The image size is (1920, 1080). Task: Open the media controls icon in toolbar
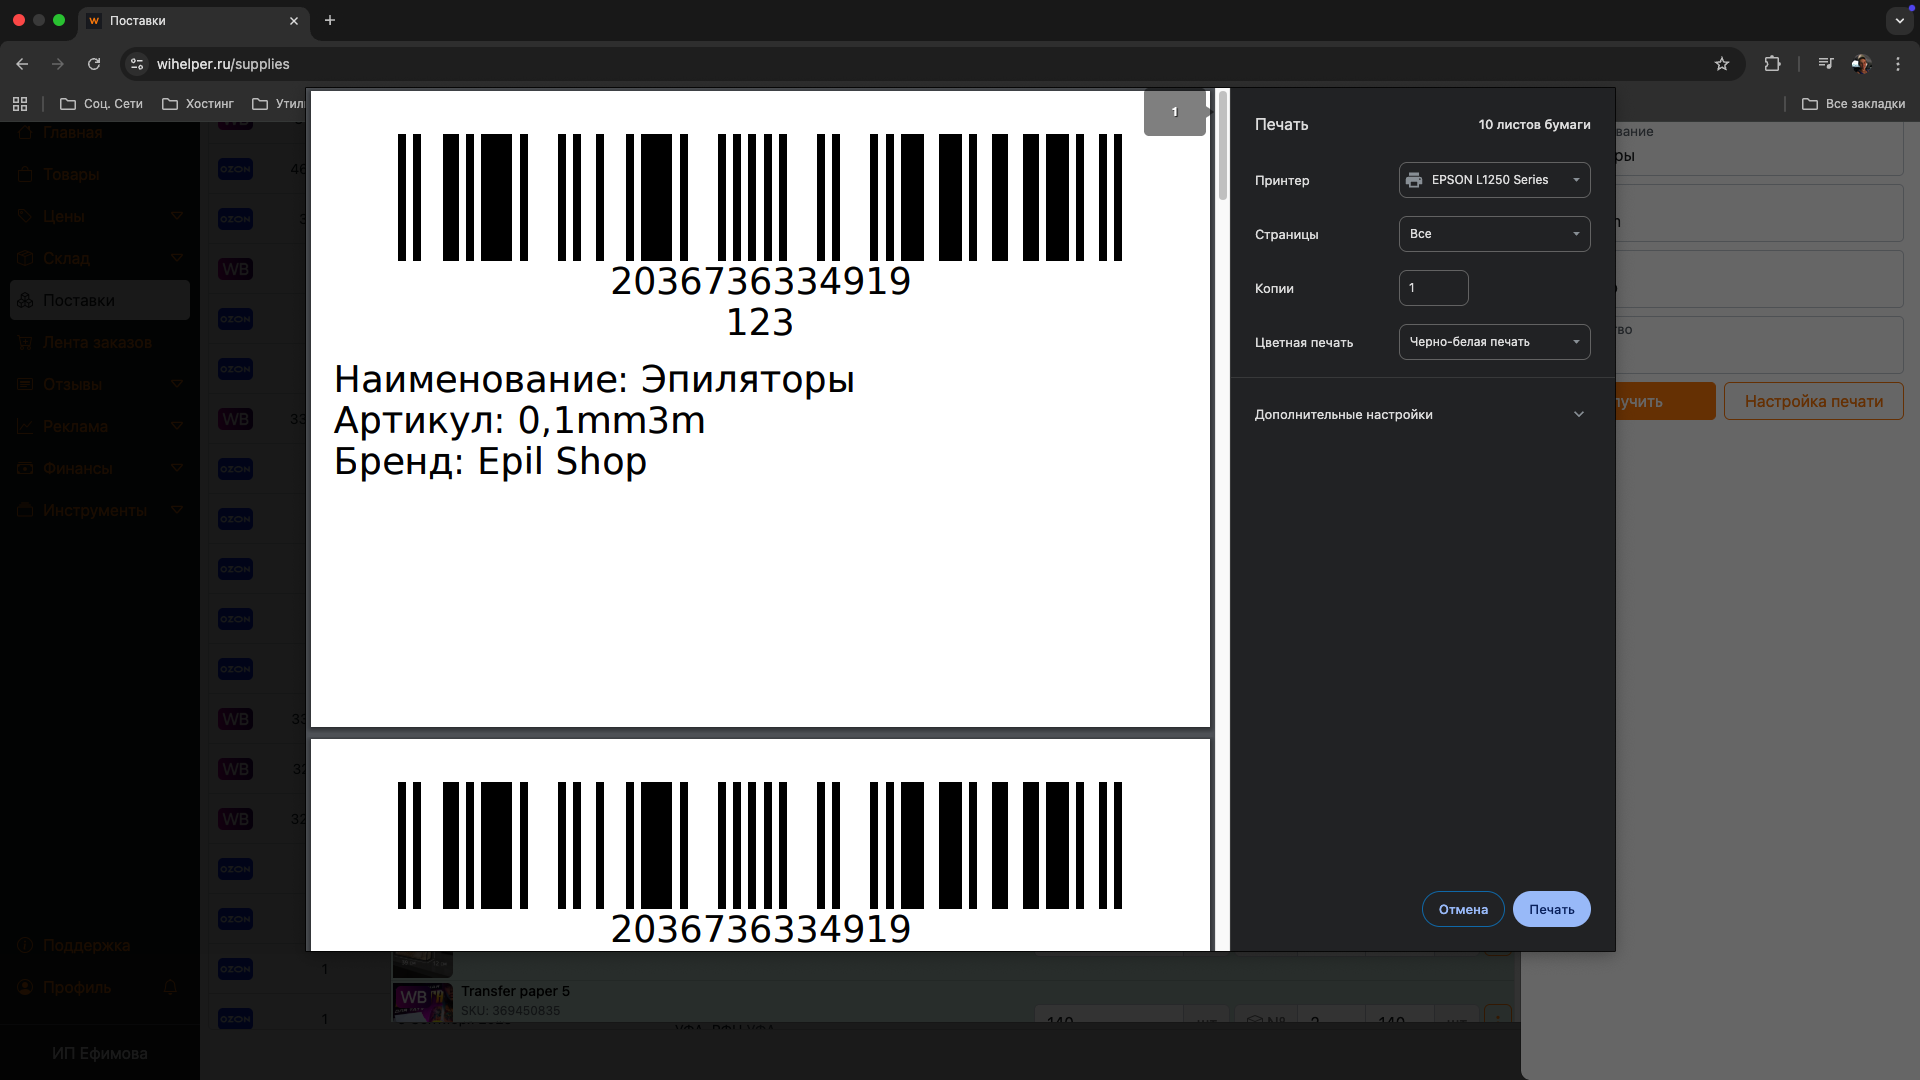(1826, 64)
